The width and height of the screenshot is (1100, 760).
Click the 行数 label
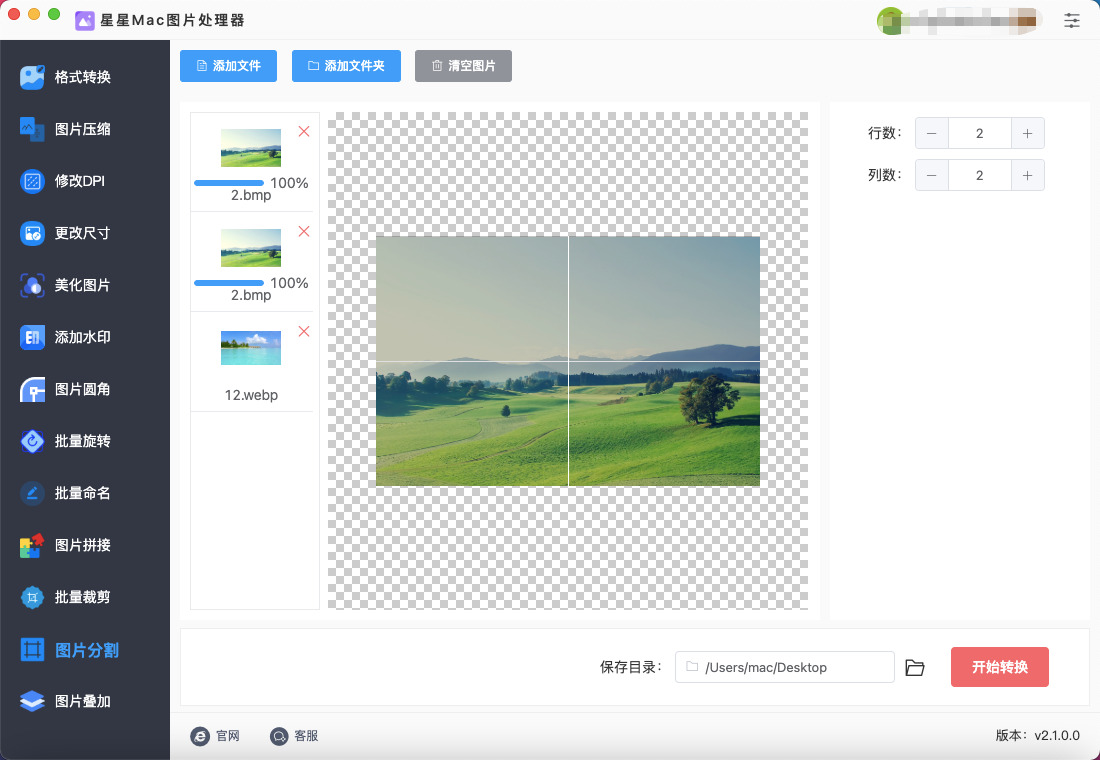point(885,133)
